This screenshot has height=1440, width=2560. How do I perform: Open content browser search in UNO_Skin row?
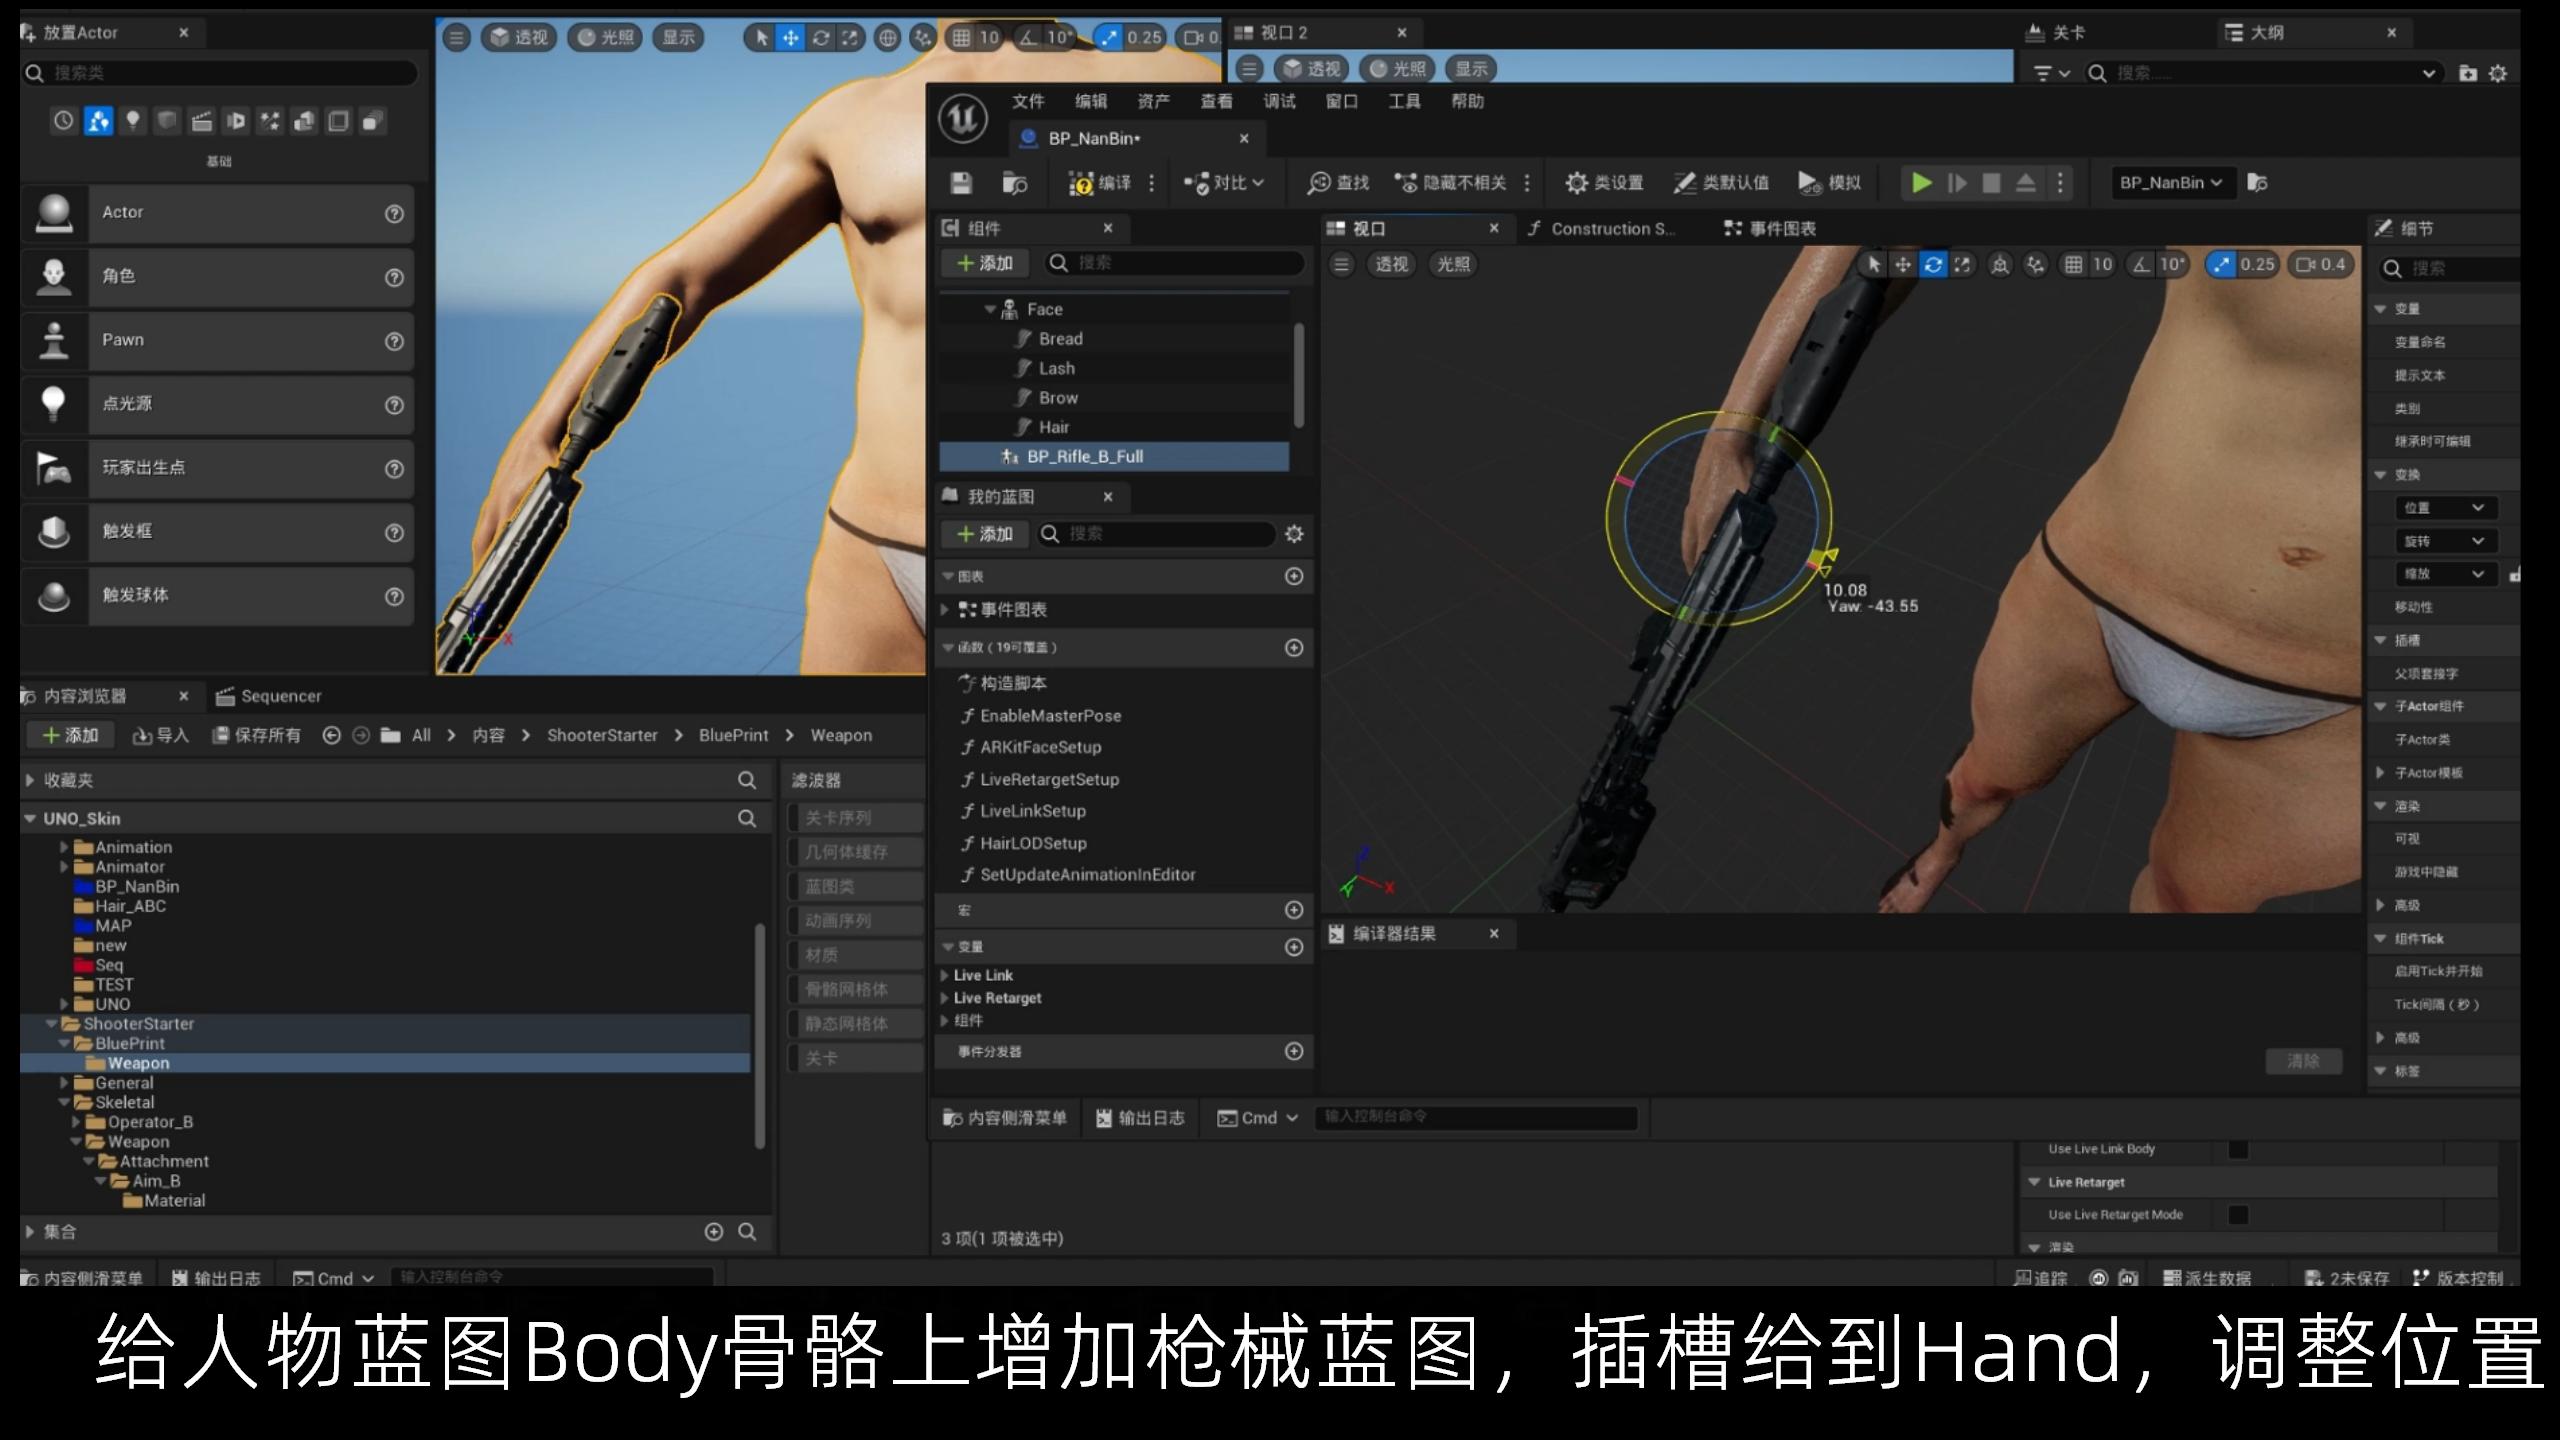747,819
